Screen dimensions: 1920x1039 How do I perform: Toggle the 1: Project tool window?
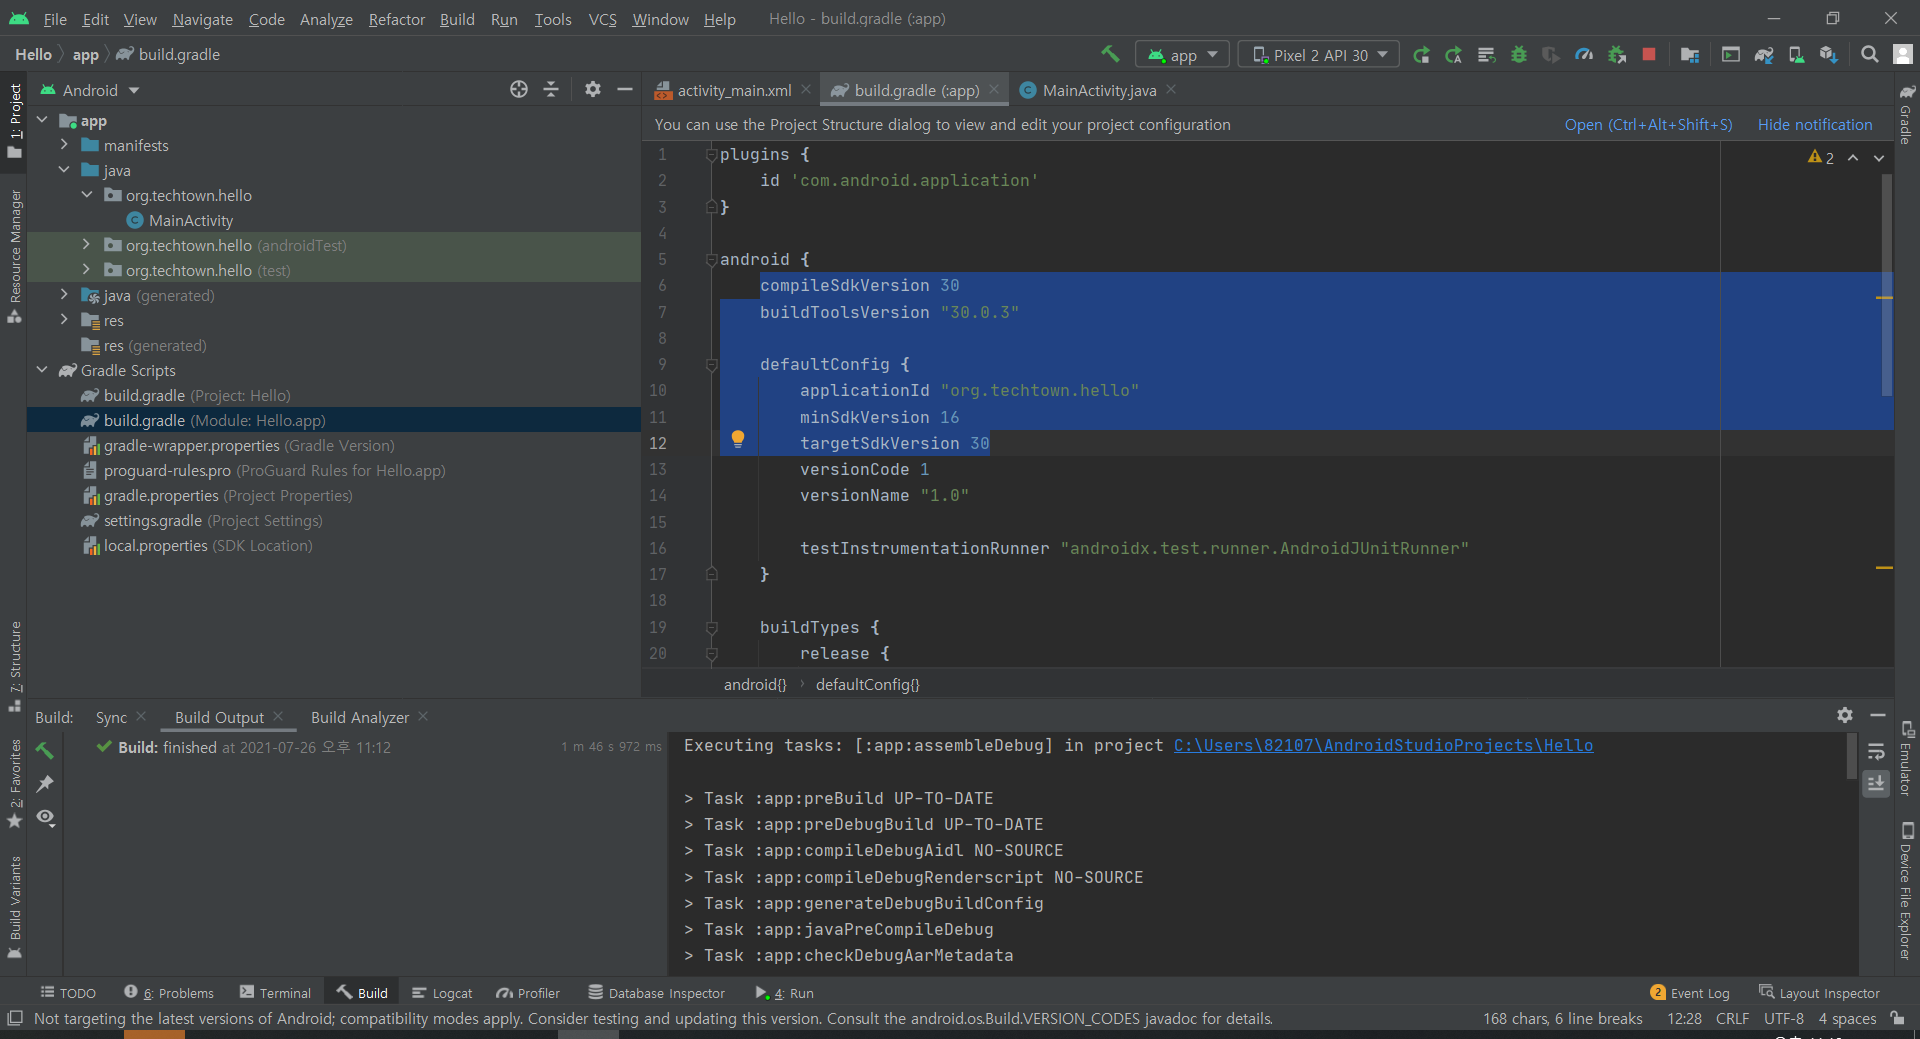click(x=14, y=120)
